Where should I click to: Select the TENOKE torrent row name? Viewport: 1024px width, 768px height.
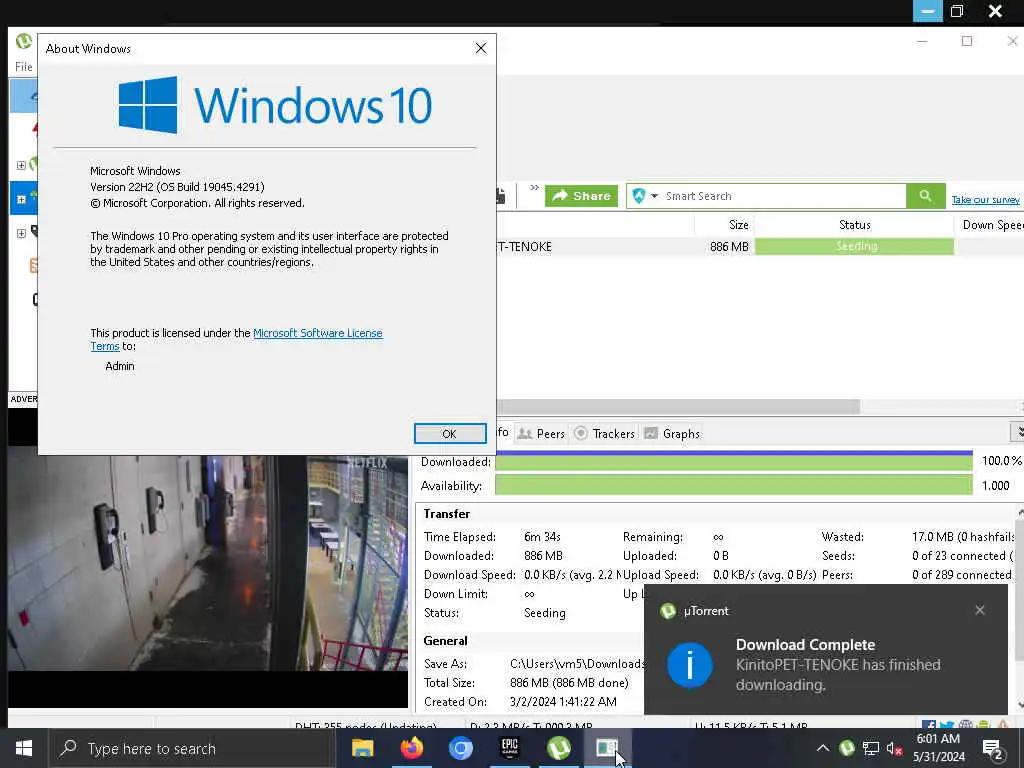524,247
